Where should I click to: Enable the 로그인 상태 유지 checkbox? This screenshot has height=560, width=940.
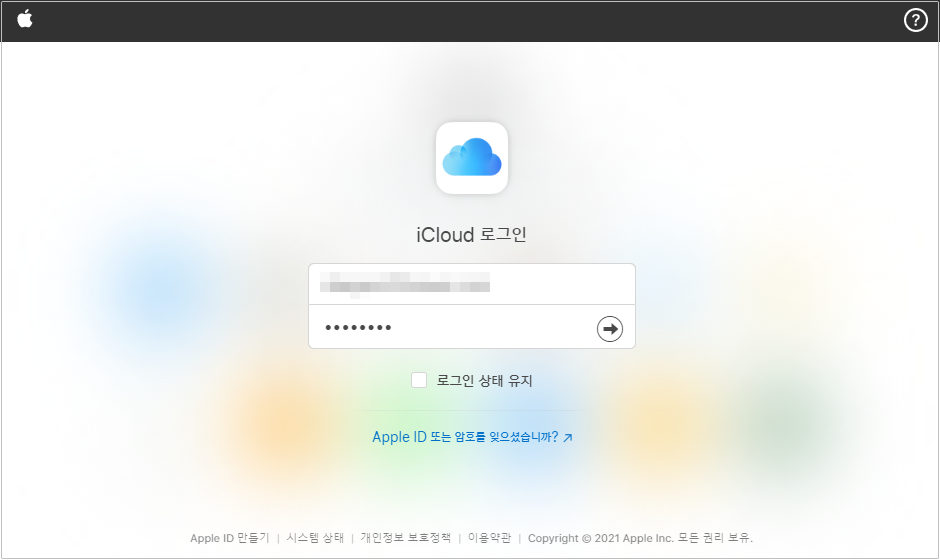tap(419, 380)
